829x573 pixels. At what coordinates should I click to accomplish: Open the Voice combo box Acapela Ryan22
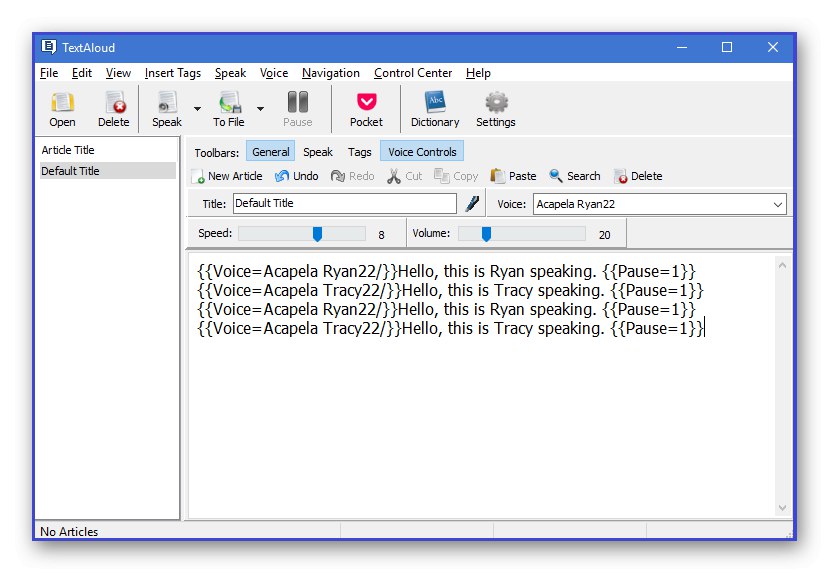click(x=660, y=204)
